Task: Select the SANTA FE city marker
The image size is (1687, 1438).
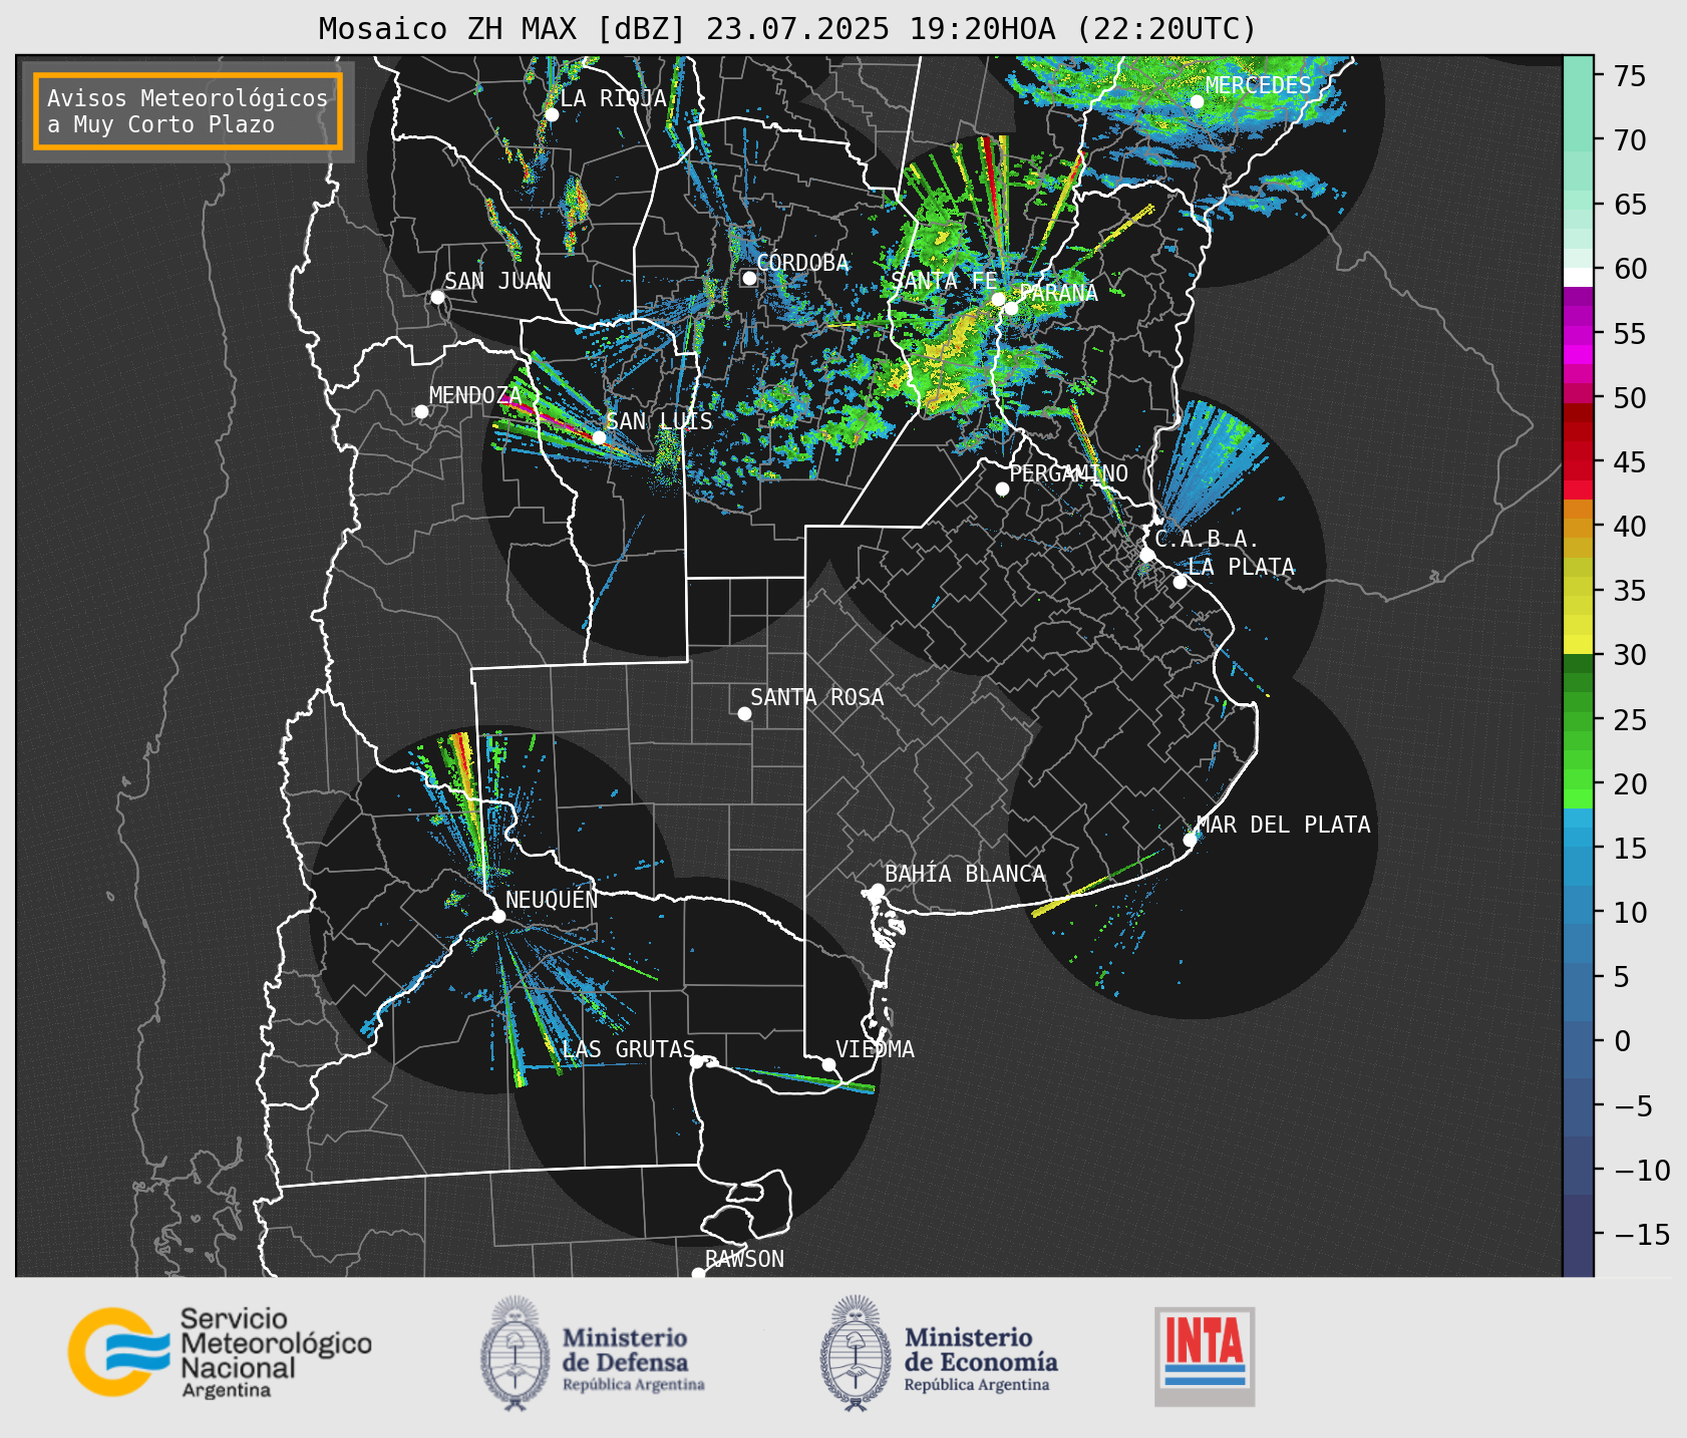Action: tap(998, 299)
